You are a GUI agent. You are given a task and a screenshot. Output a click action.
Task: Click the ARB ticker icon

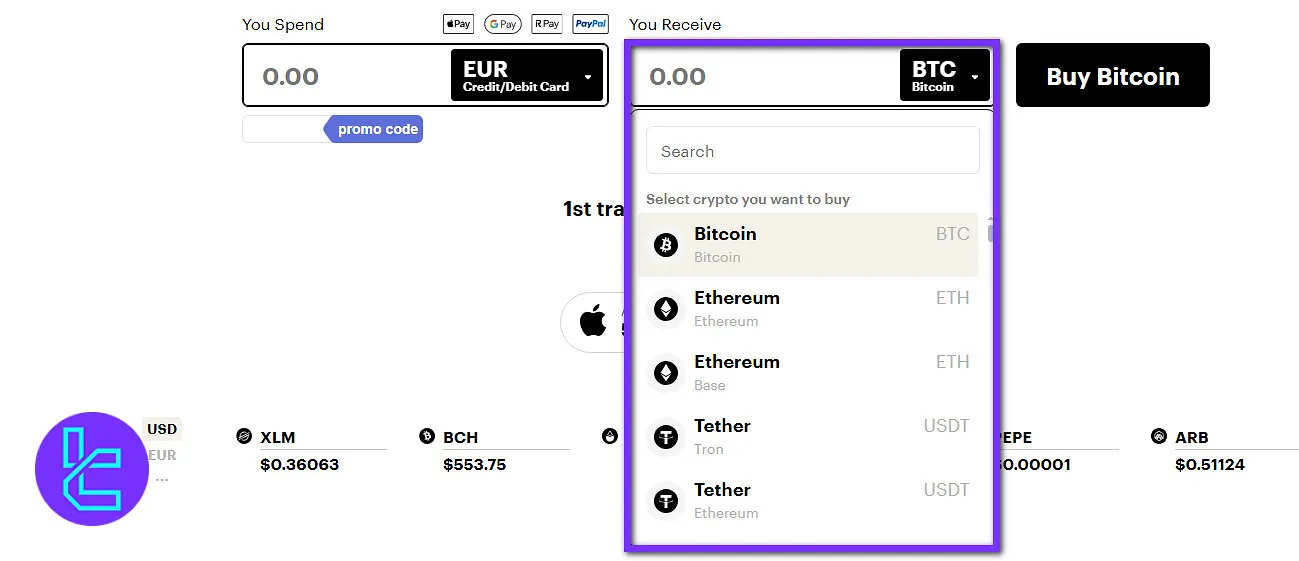coord(1159,436)
